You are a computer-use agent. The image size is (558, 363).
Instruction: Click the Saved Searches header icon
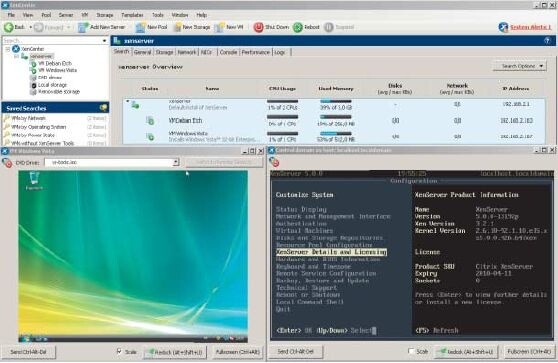(103, 108)
